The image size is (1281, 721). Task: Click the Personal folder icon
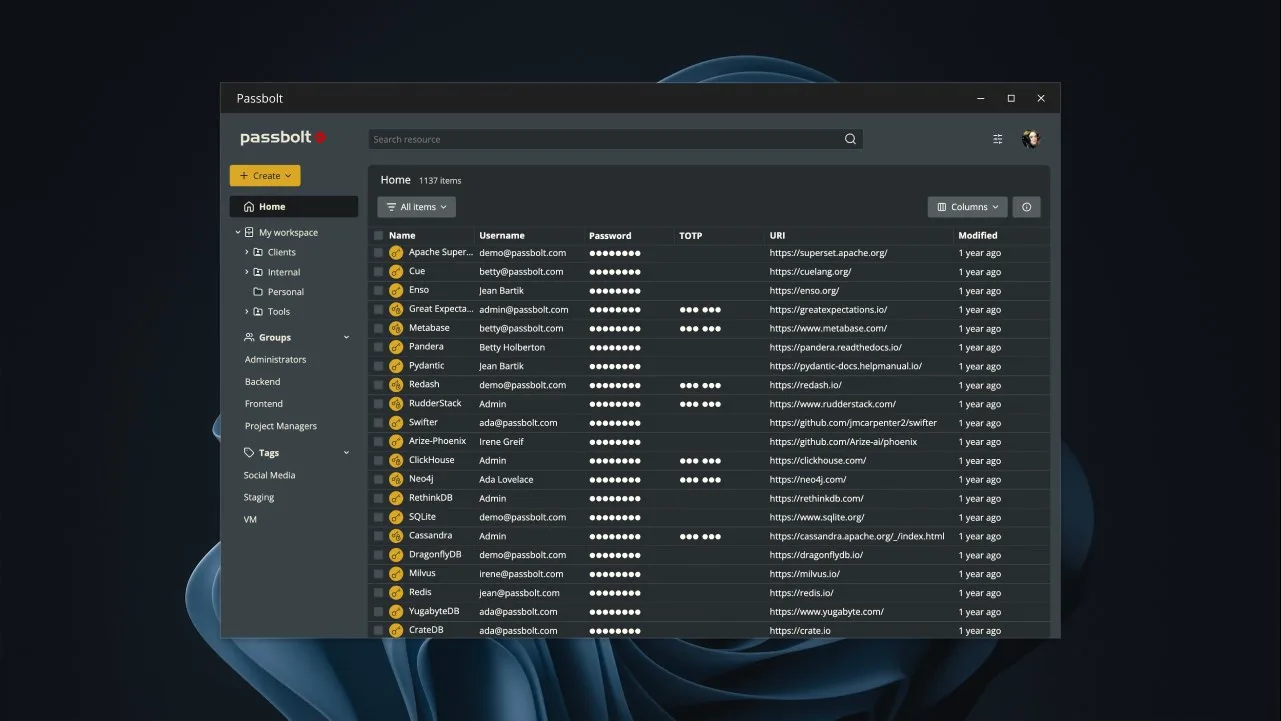coord(258,292)
